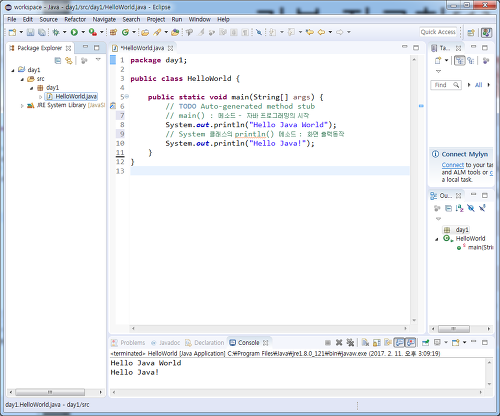The image size is (500, 416).
Task: Open the Navigate menu
Action: click(104, 19)
